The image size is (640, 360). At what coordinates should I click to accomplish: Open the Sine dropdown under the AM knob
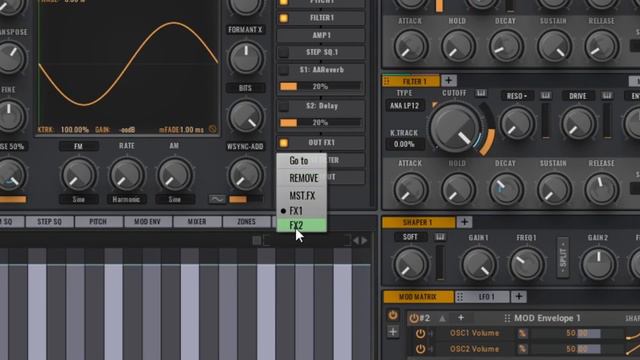[174, 200]
